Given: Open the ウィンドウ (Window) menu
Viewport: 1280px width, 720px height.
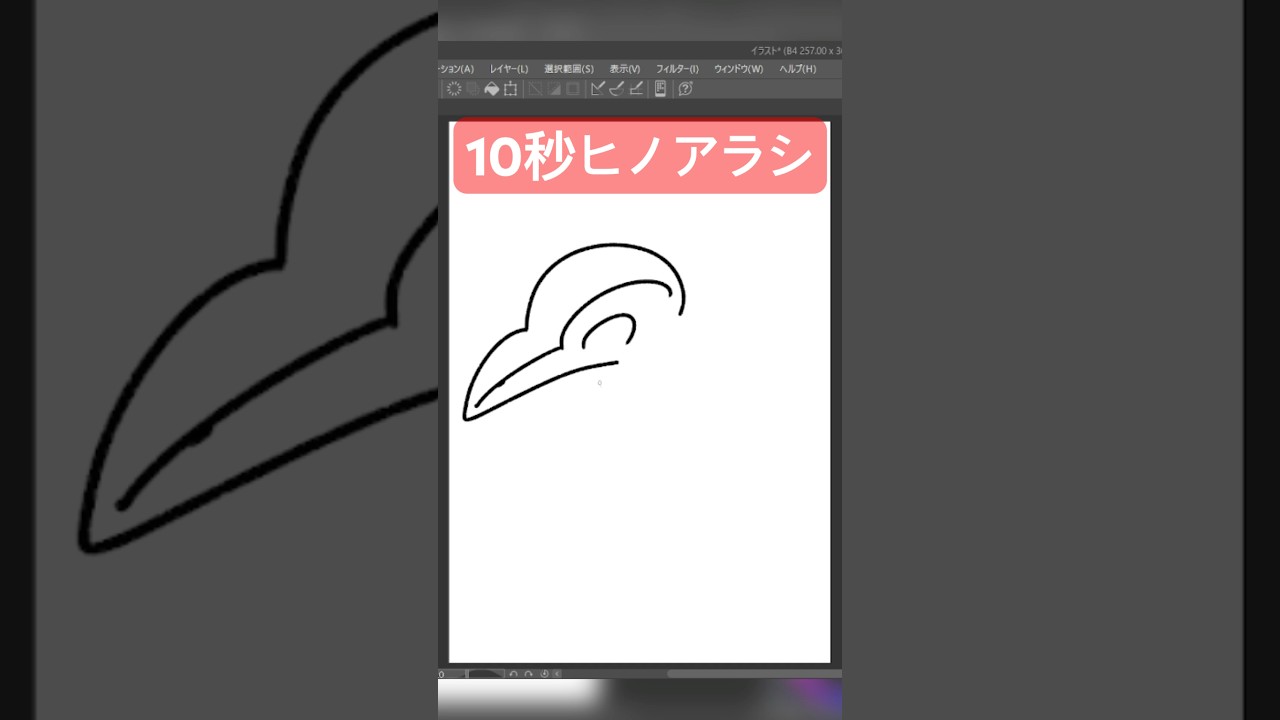Looking at the screenshot, I should [x=738, y=68].
